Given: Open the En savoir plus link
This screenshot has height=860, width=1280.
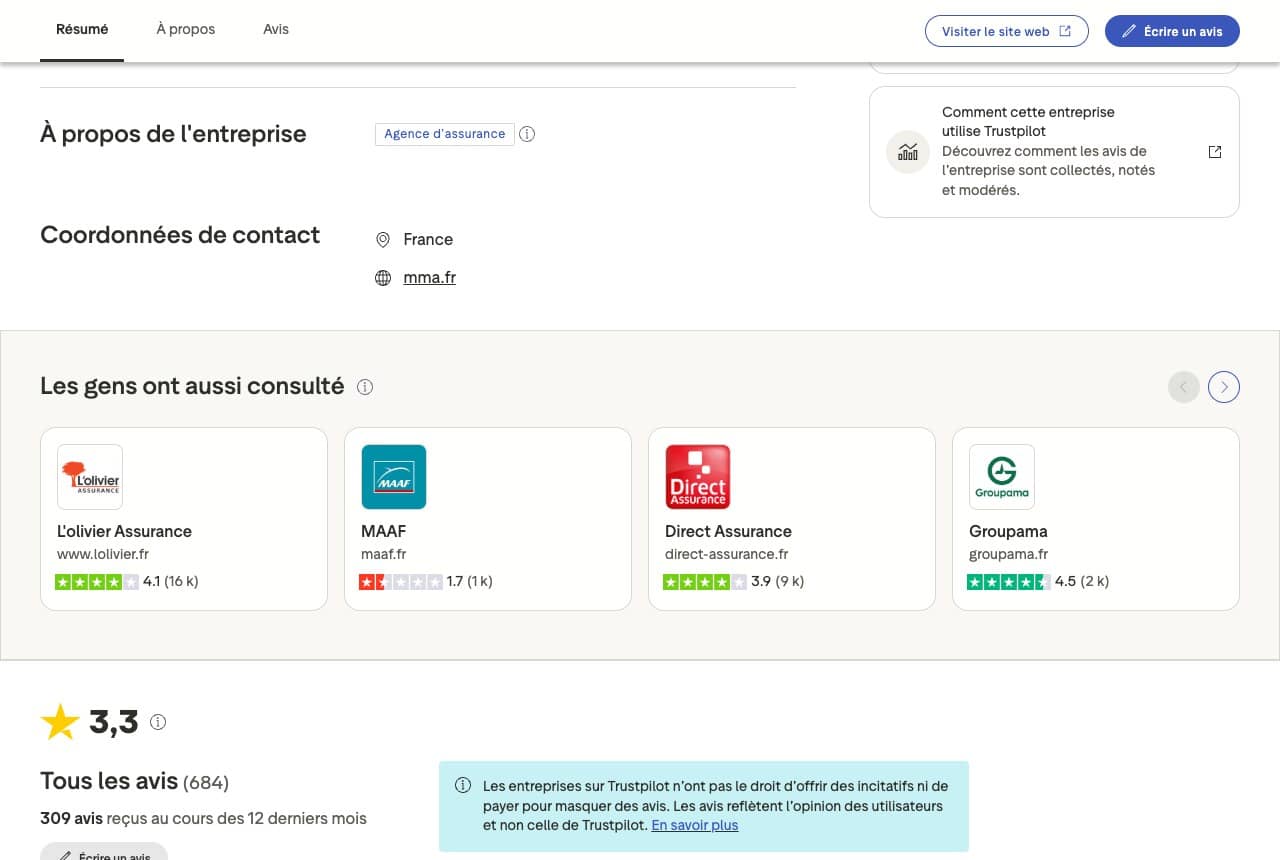Looking at the screenshot, I should (694, 825).
